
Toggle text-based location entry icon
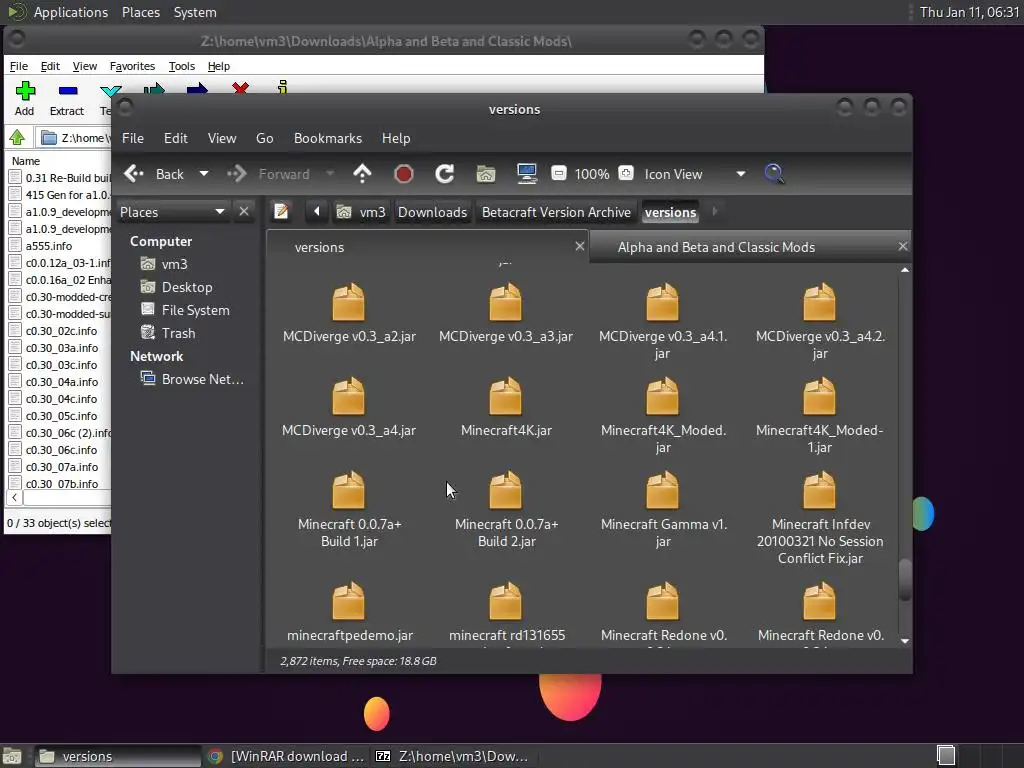click(x=281, y=212)
